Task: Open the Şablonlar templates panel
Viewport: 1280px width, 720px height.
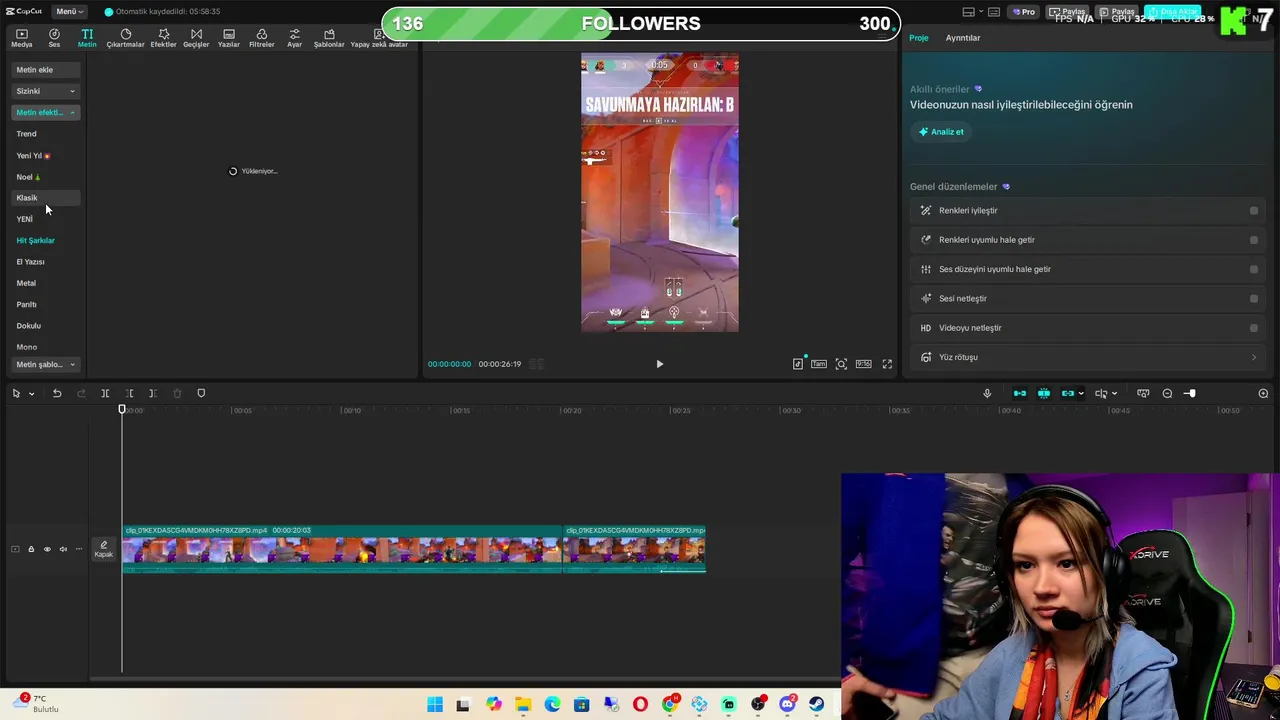Action: (329, 38)
